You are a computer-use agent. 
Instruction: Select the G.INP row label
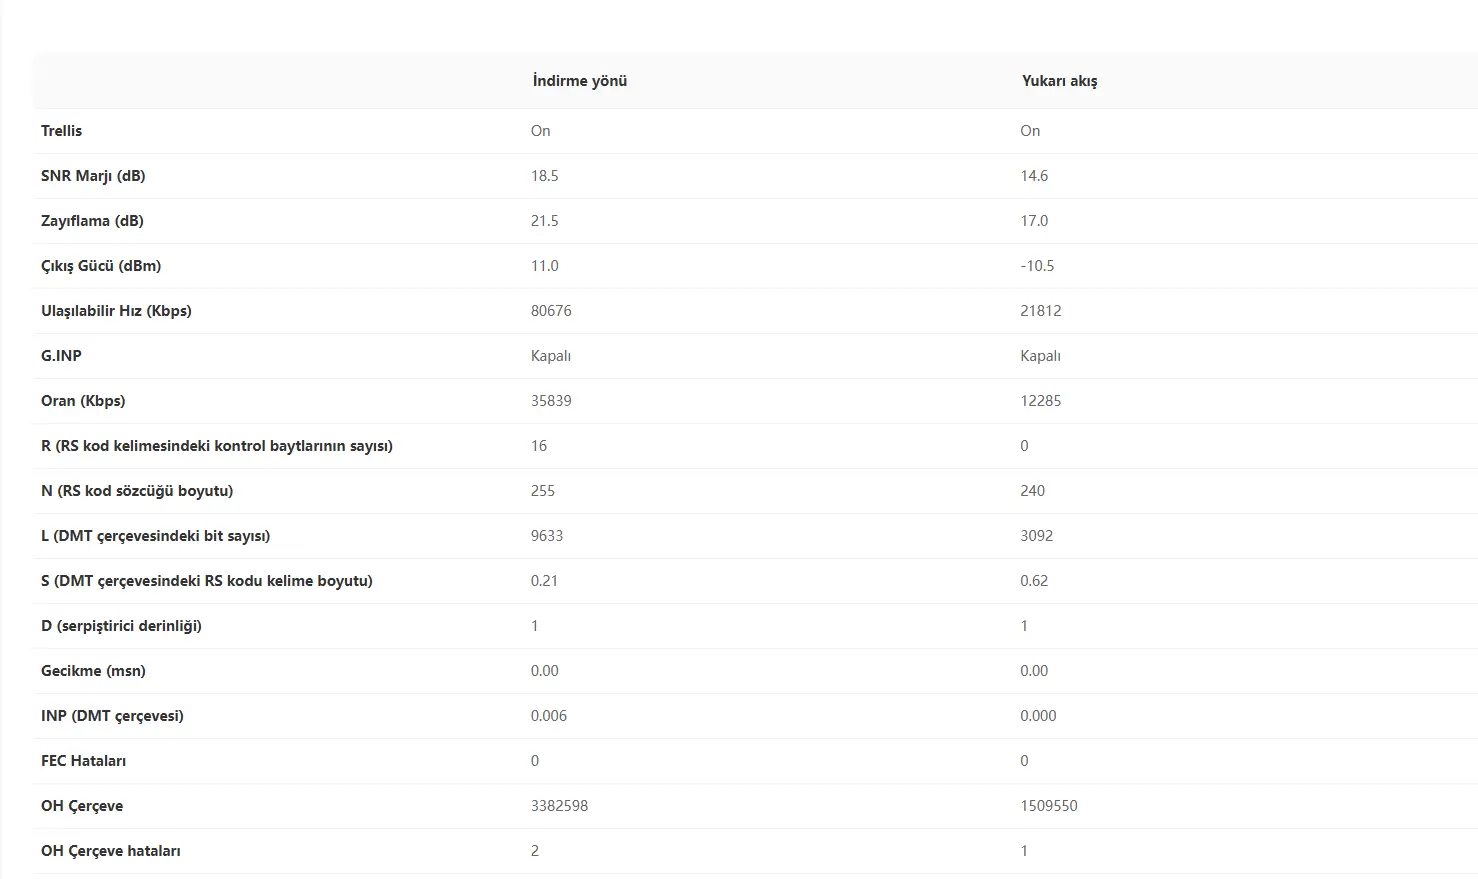tap(61, 356)
